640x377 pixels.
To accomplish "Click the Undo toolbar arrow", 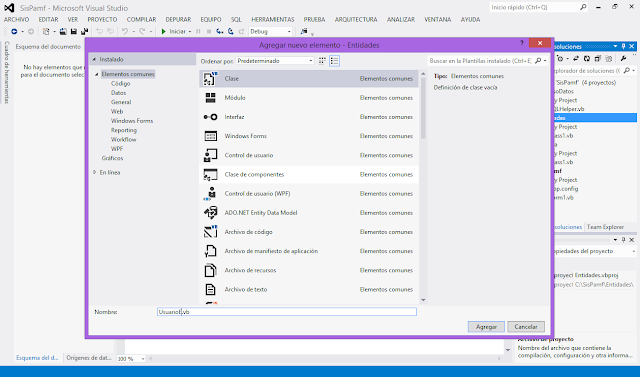I will click(125, 31).
